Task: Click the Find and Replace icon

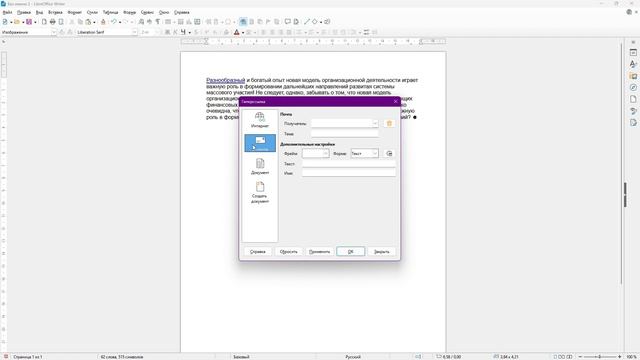Action: [141, 22]
